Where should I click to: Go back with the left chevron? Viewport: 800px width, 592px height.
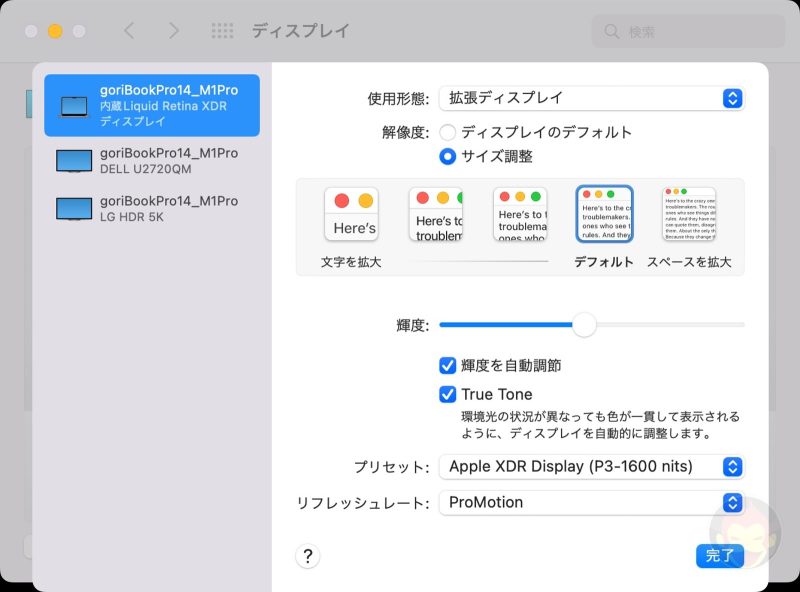(x=129, y=31)
